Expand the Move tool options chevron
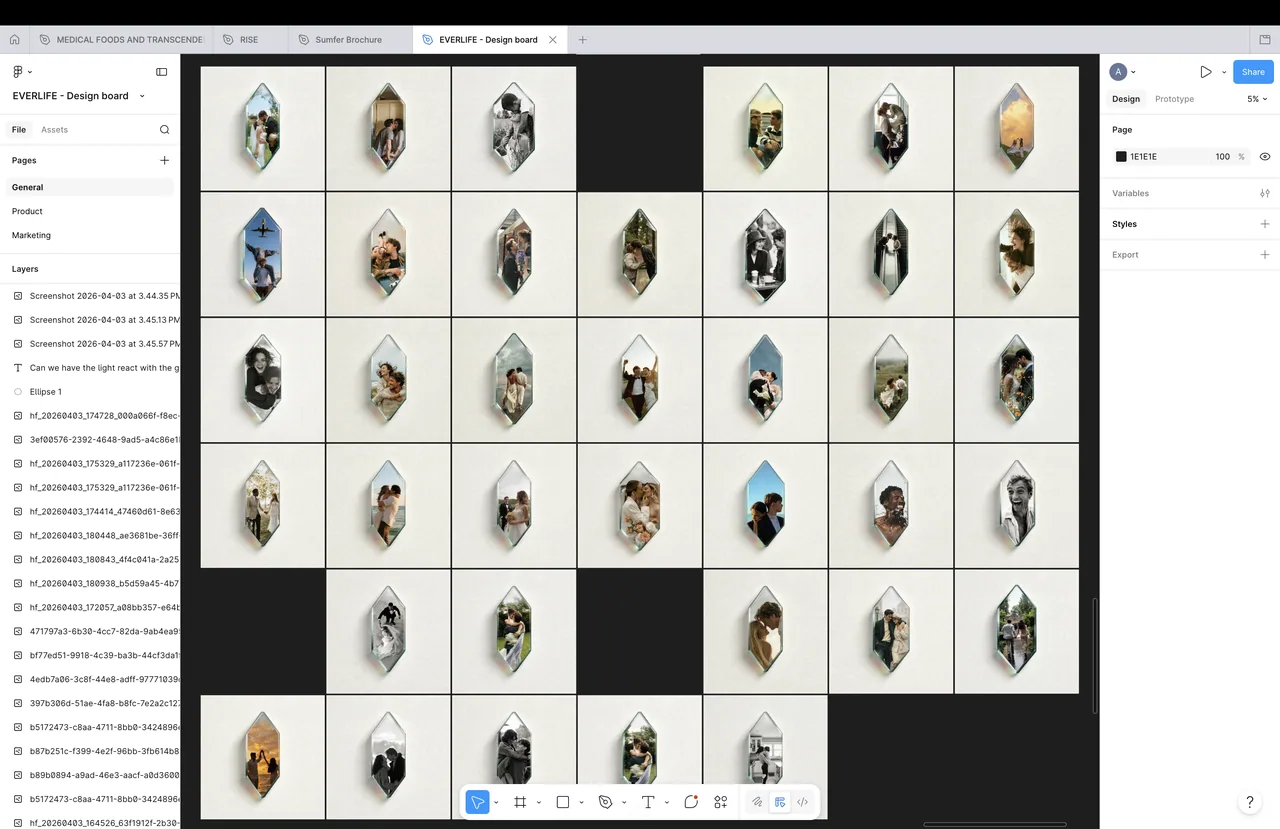 tap(496, 802)
